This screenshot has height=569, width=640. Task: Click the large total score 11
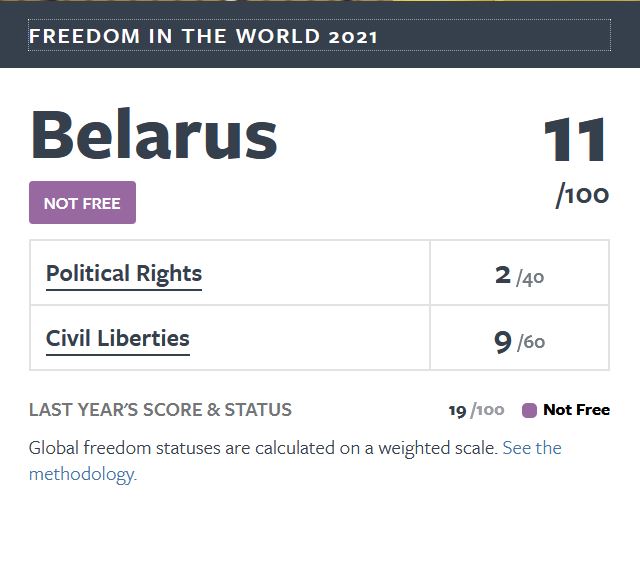click(575, 141)
